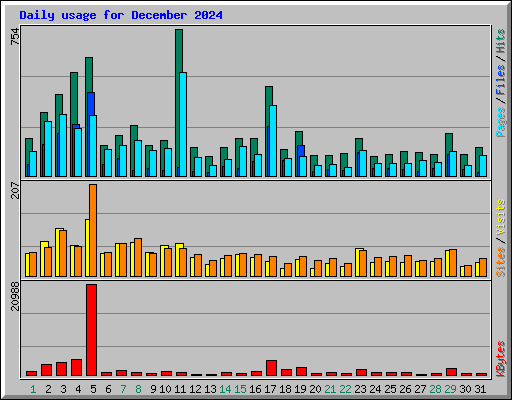Click the 207 sites/visits axis label

point(15,190)
